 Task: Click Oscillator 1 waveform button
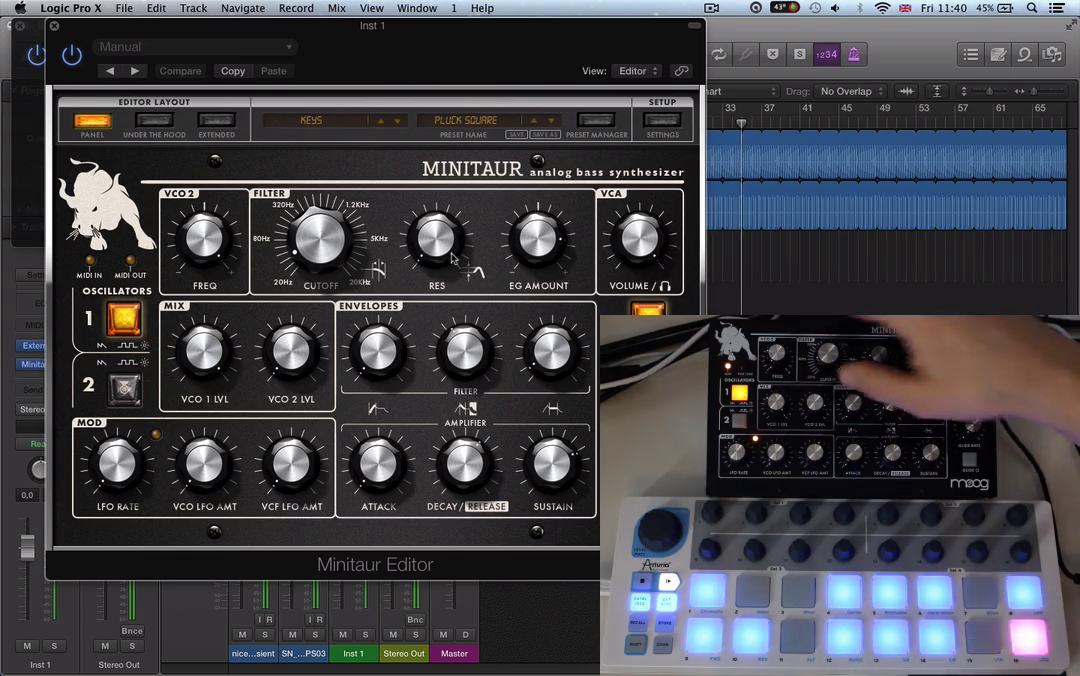[x=124, y=319]
